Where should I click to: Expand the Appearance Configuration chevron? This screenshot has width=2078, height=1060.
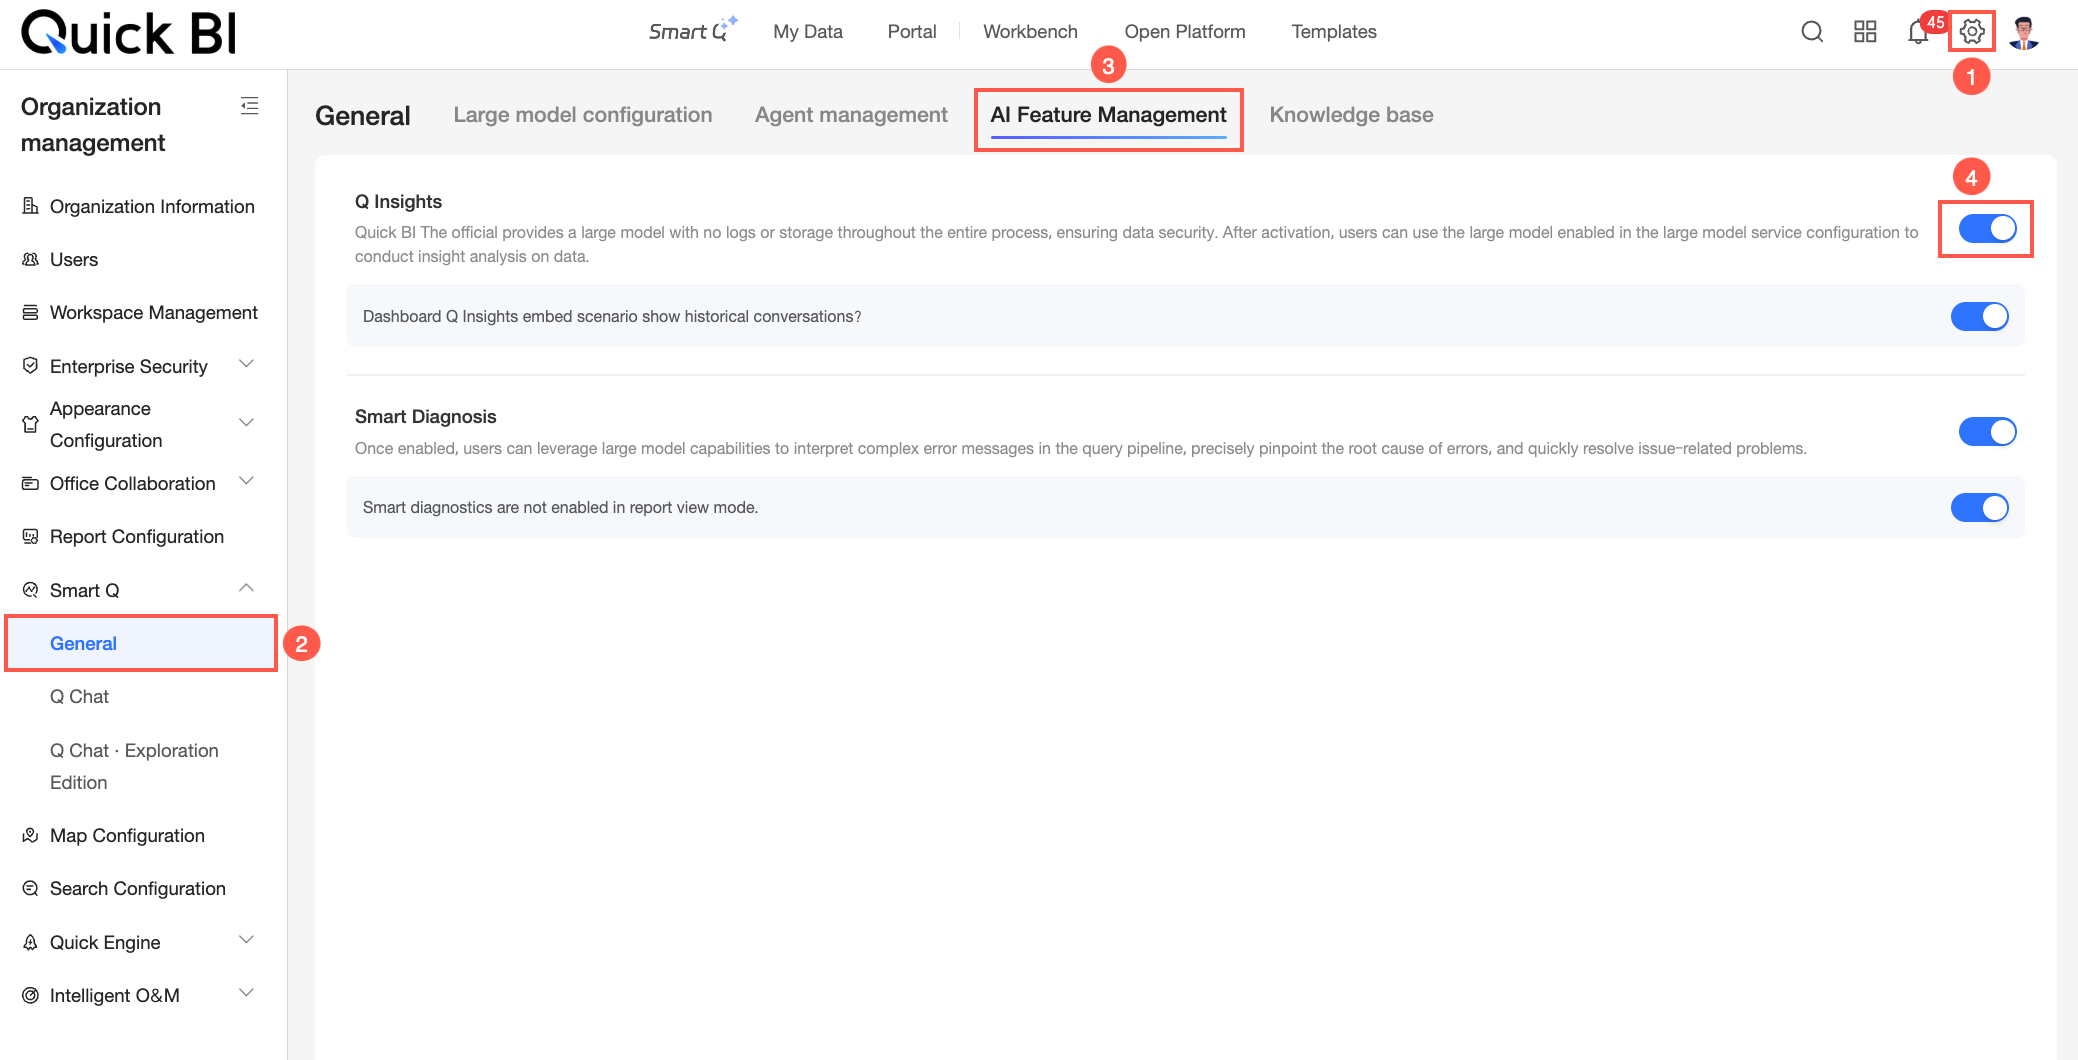tap(246, 422)
